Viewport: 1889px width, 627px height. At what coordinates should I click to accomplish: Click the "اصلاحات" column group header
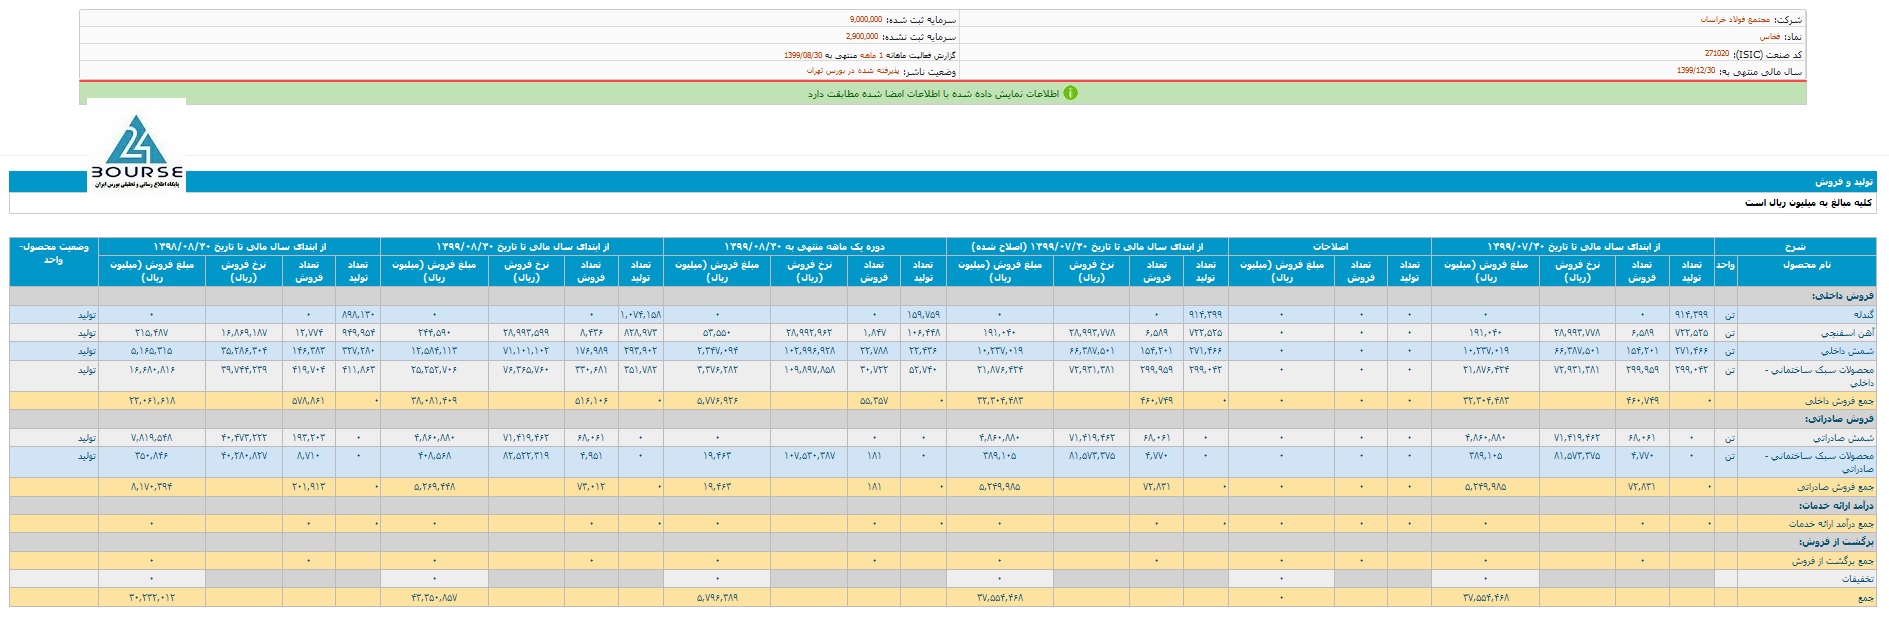[1330, 246]
